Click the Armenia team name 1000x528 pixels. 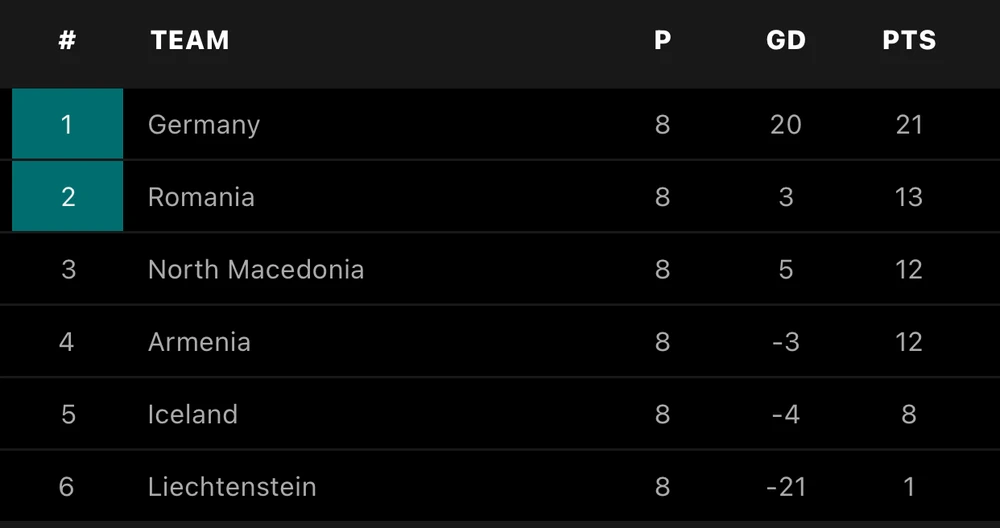tap(199, 342)
